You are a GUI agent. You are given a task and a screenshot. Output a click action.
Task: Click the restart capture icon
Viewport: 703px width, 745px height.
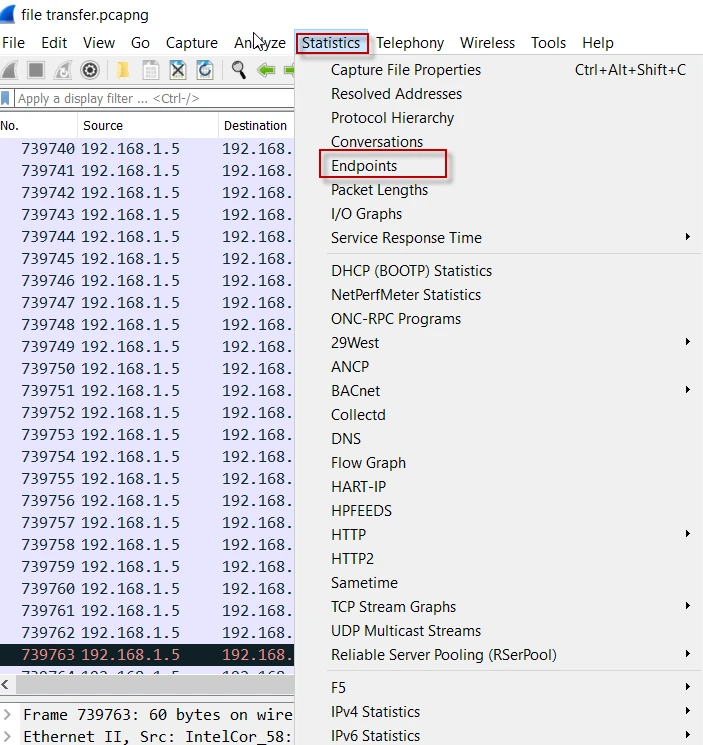[62, 70]
